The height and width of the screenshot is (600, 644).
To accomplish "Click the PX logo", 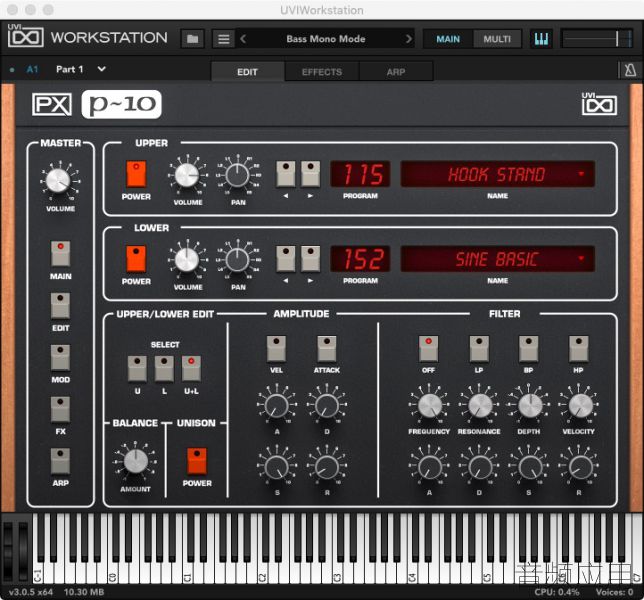I will click(x=52, y=104).
